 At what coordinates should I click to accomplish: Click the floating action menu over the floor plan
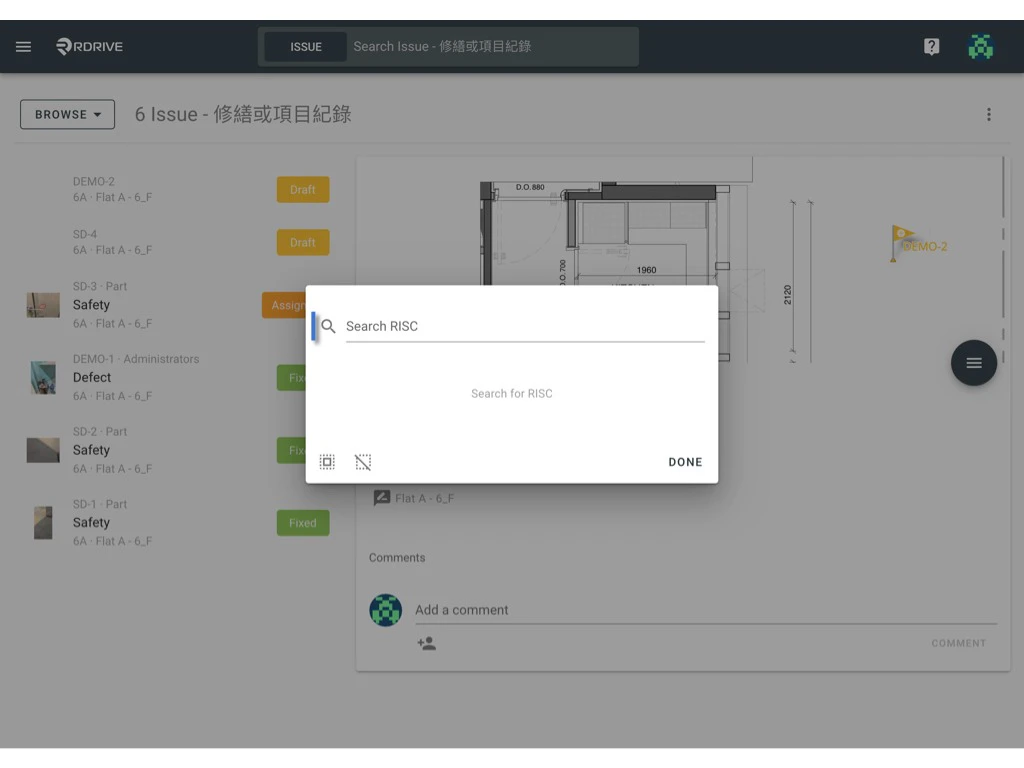pos(973,363)
